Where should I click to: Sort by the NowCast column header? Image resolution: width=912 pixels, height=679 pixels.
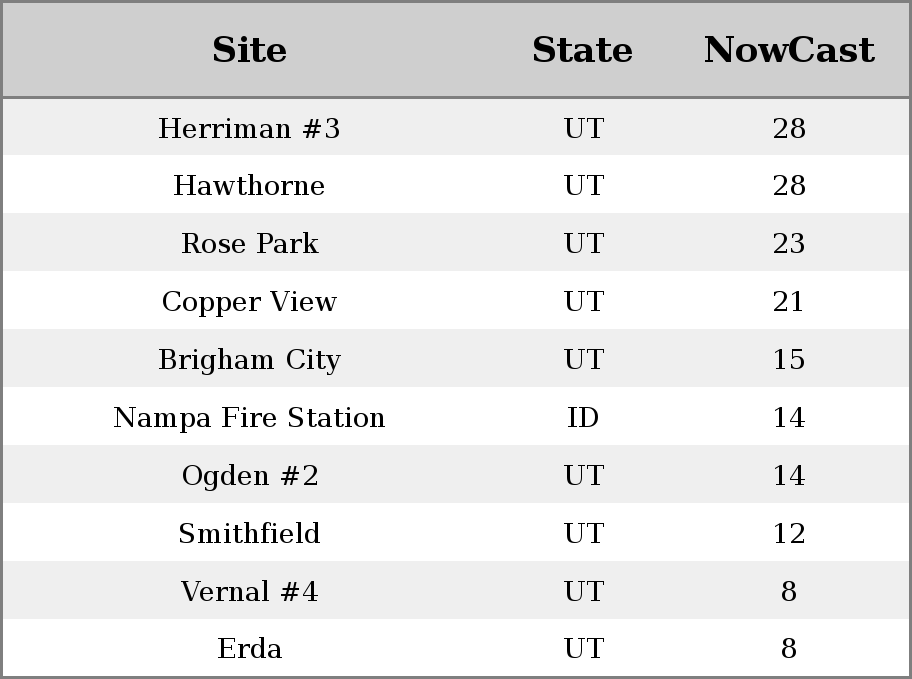click(789, 50)
